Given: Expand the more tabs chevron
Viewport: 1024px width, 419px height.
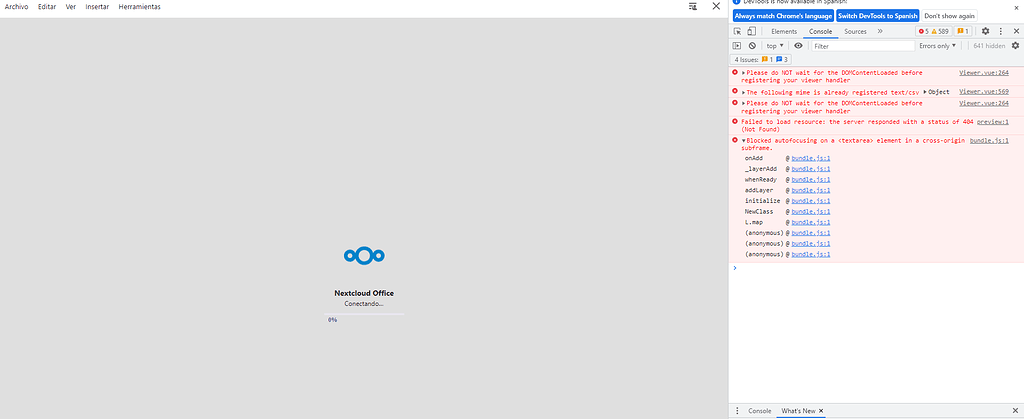Looking at the screenshot, I should click(880, 31).
